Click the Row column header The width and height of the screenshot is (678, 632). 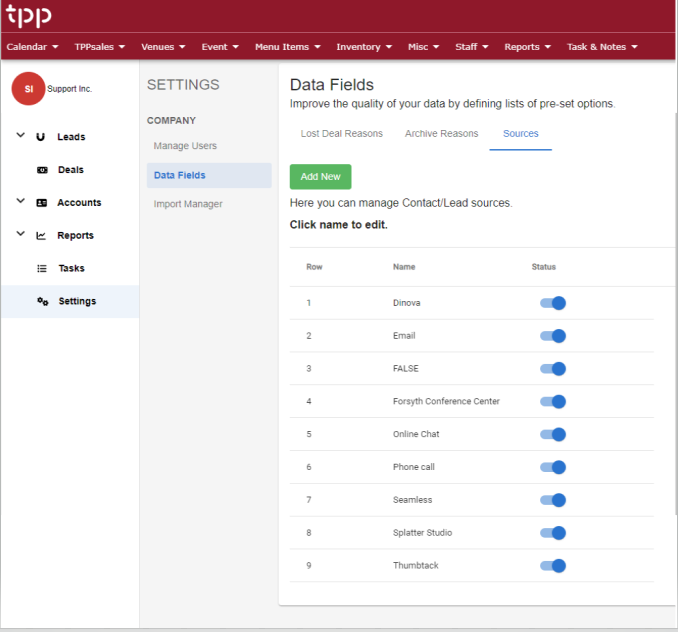tap(314, 267)
